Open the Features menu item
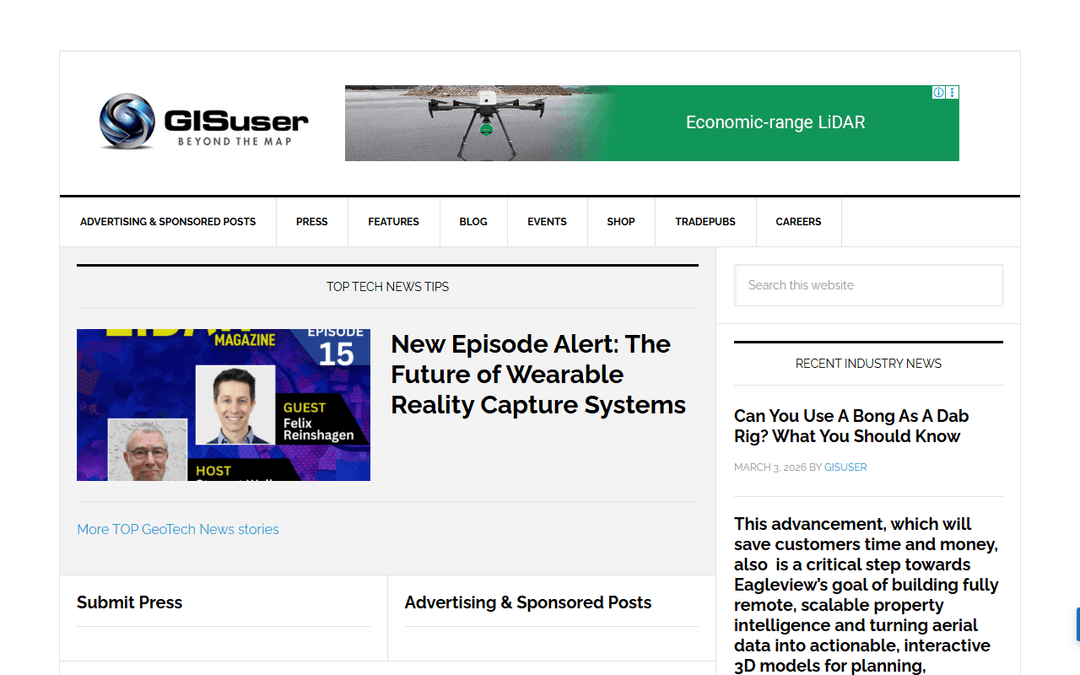Image resolution: width=1080 pixels, height=675 pixels. [x=393, y=222]
